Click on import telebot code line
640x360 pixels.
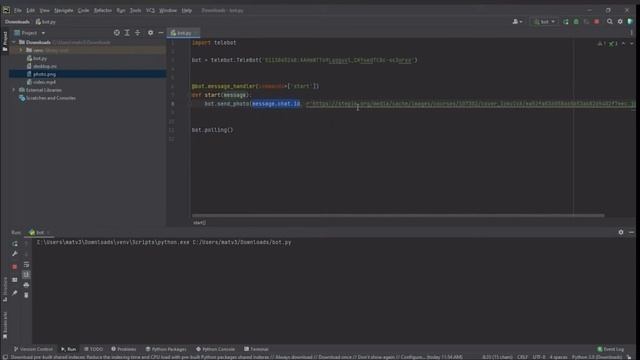(x=214, y=42)
